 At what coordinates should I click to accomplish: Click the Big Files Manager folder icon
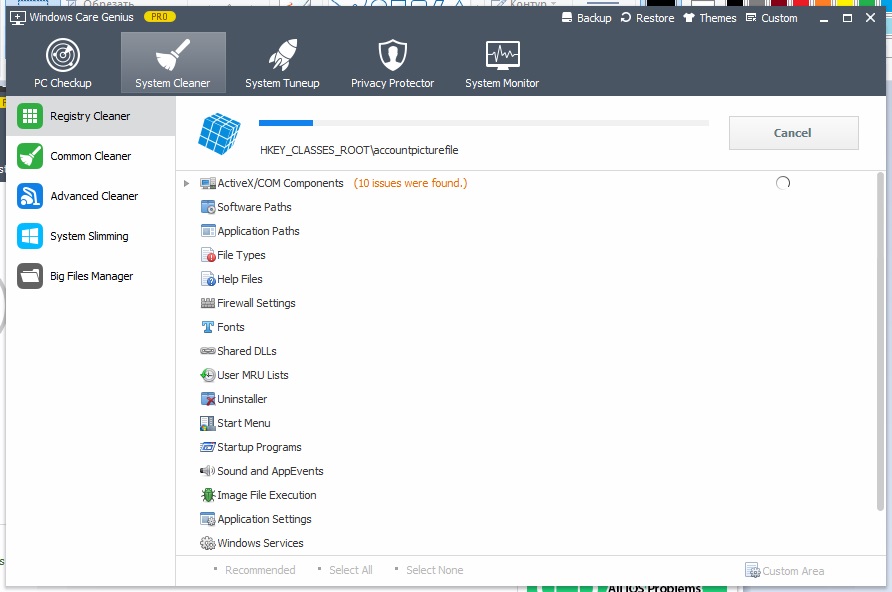[30, 276]
